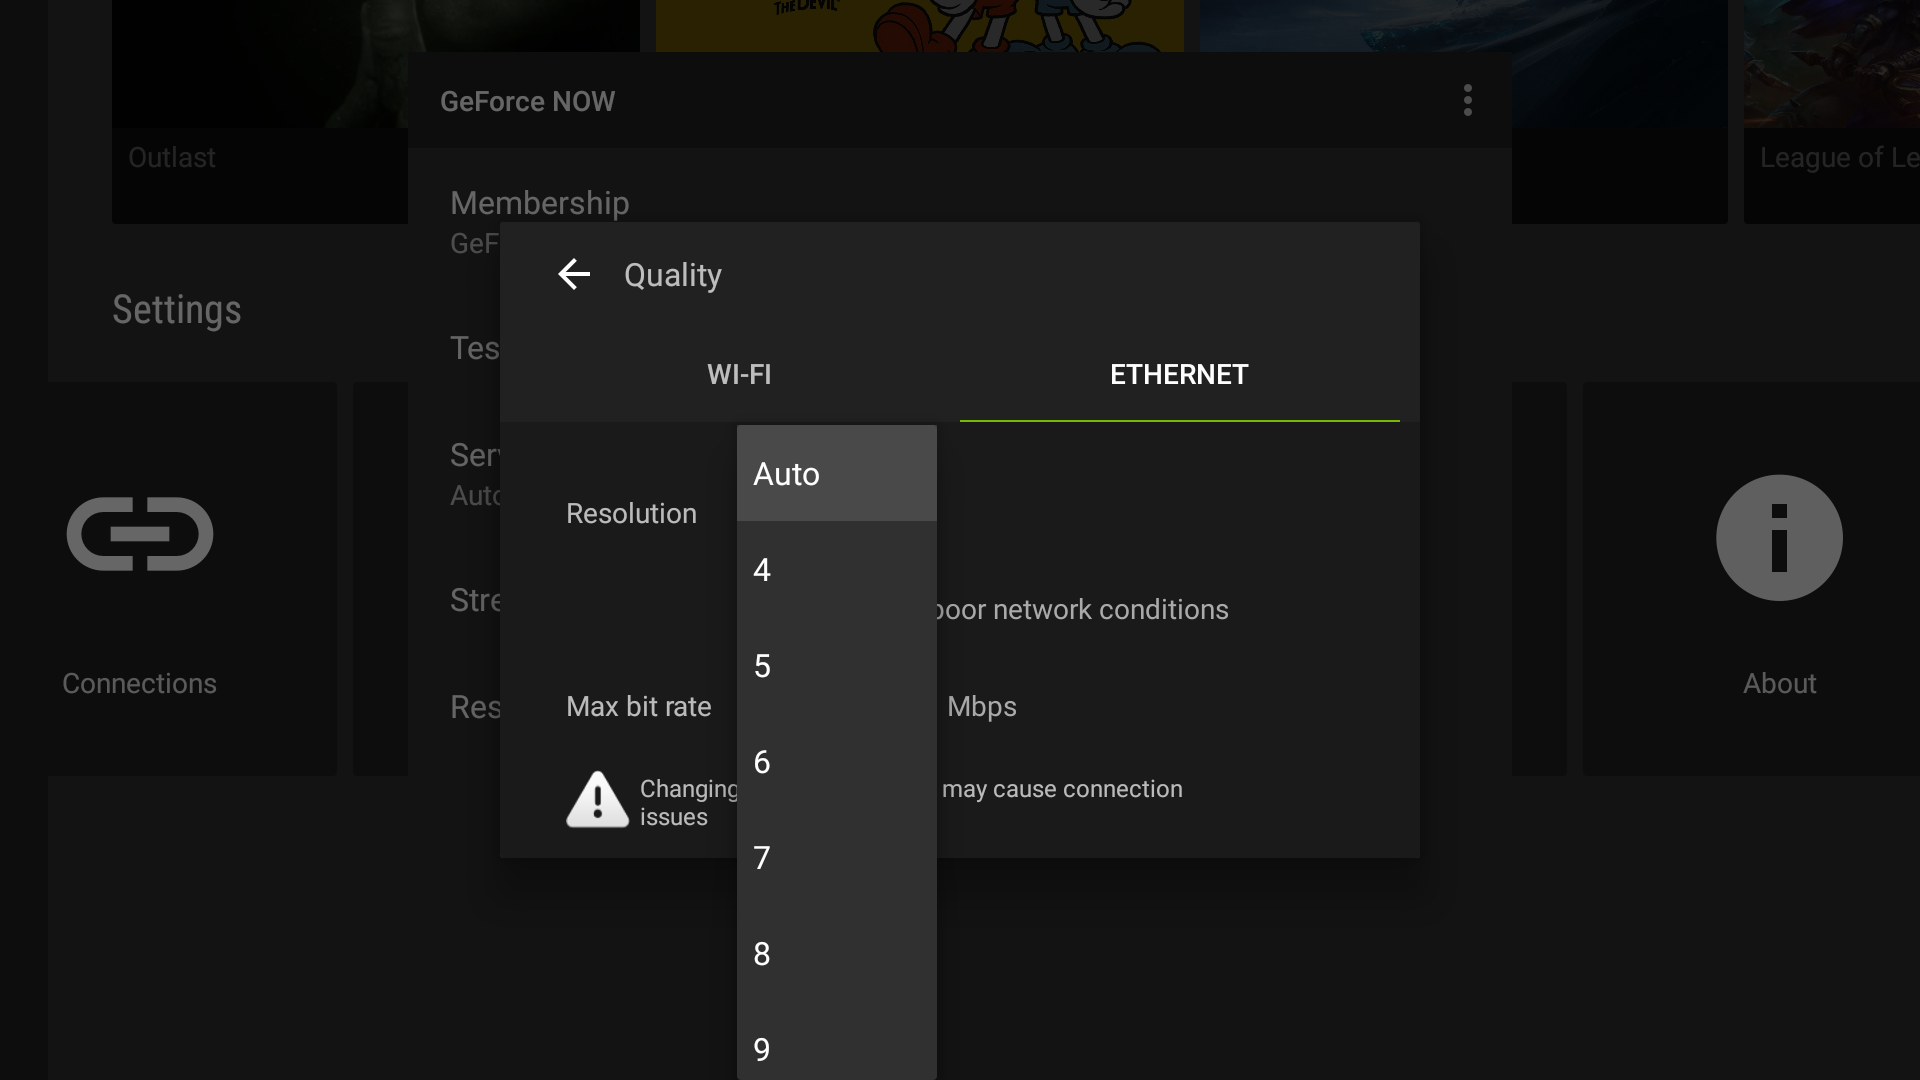This screenshot has width=1920, height=1080.
Task: Click the About text label
Action: click(1779, 683)
